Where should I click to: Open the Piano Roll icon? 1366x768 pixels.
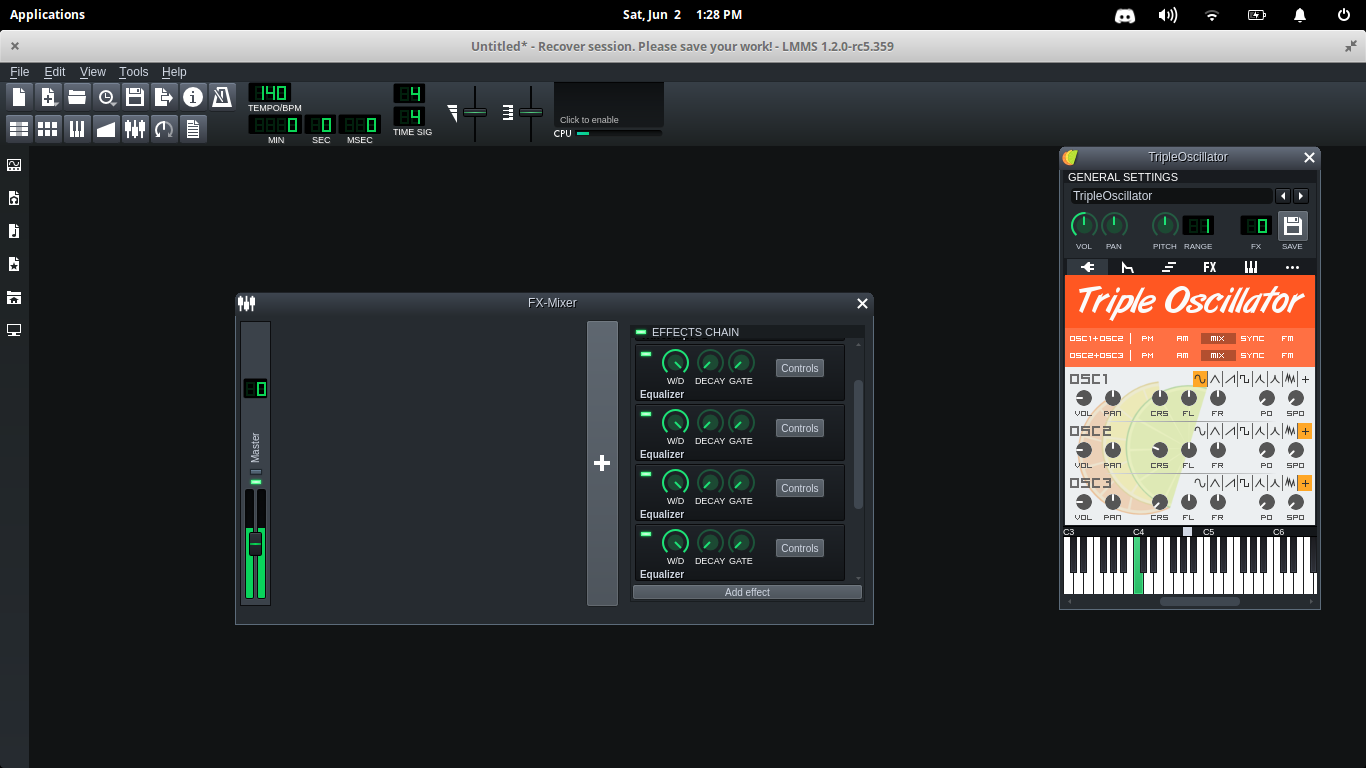point(77,128)
